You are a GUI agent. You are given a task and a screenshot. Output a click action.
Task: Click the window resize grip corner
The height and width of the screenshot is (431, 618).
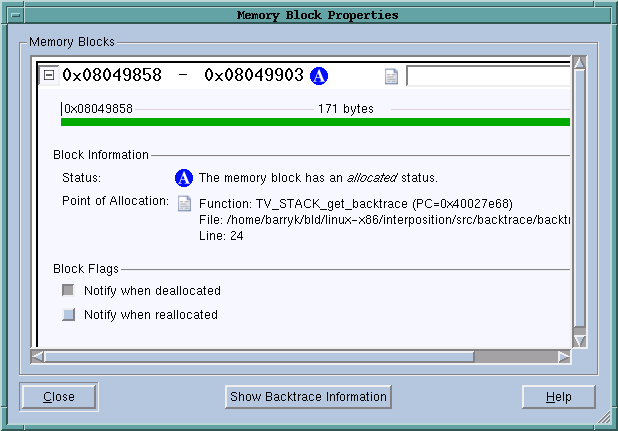604,417
